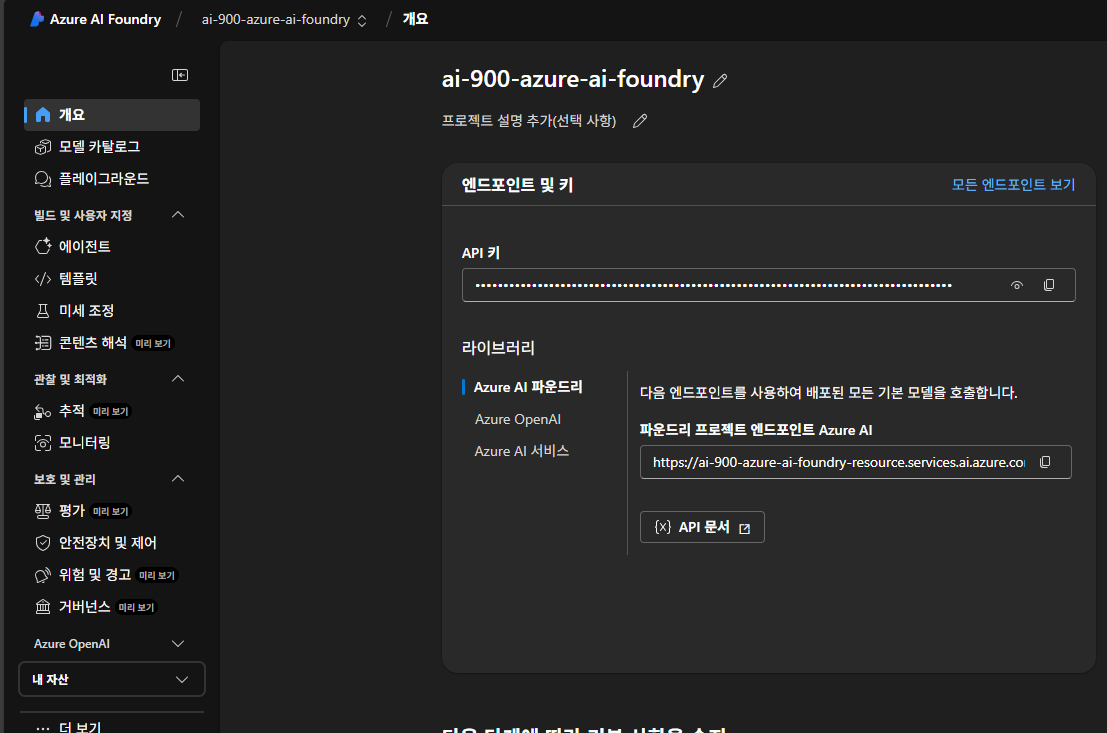
Task: Click the 모니터링 camera icon
Action: pos(43,443)
